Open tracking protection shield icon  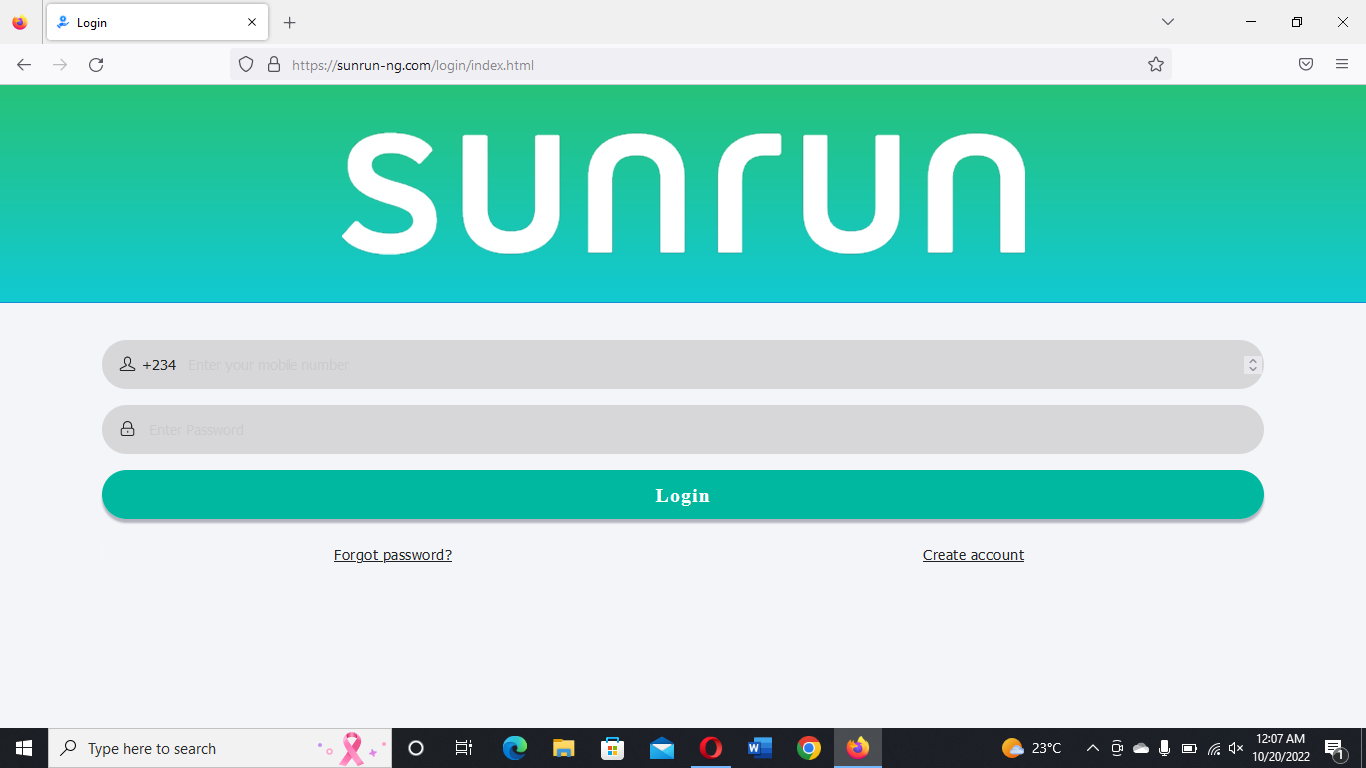click(246, 65)
